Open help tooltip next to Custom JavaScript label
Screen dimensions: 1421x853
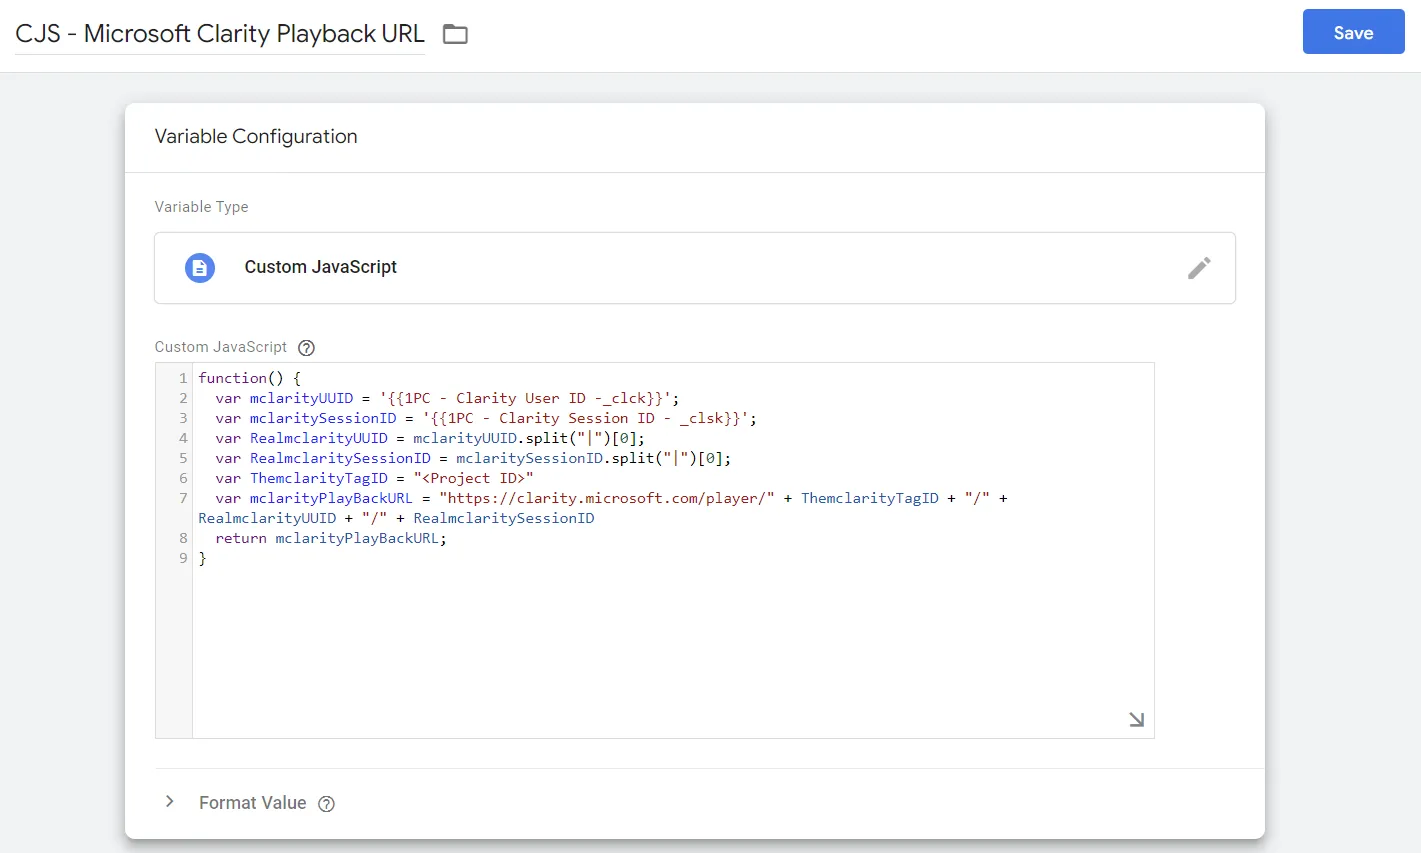coord(307,348)
